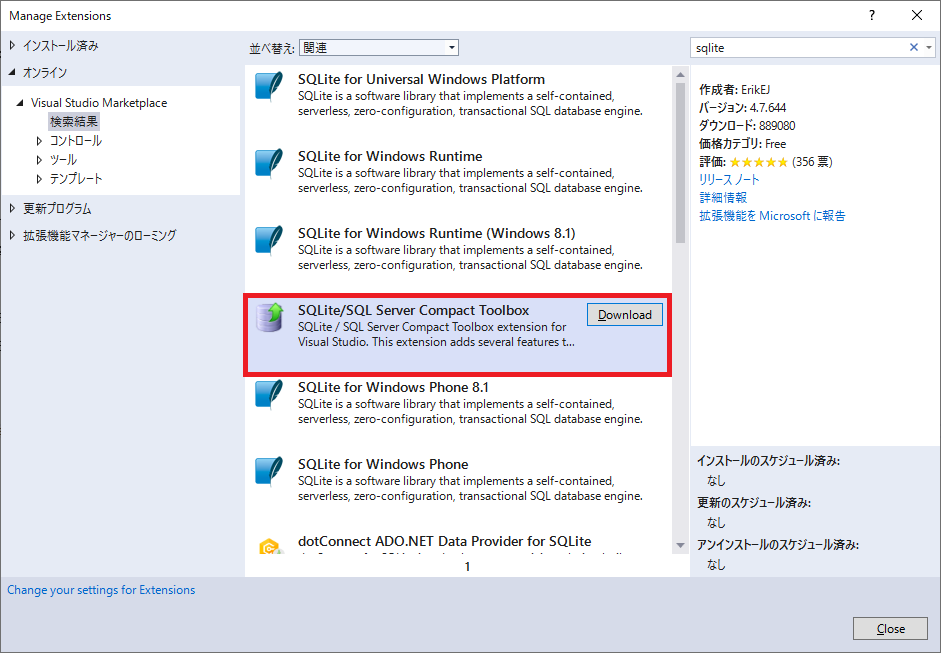The height and width of the screenshot is (653, 941).
Task: Close the Manage Extensions dialog window
Action: [917, 16]
